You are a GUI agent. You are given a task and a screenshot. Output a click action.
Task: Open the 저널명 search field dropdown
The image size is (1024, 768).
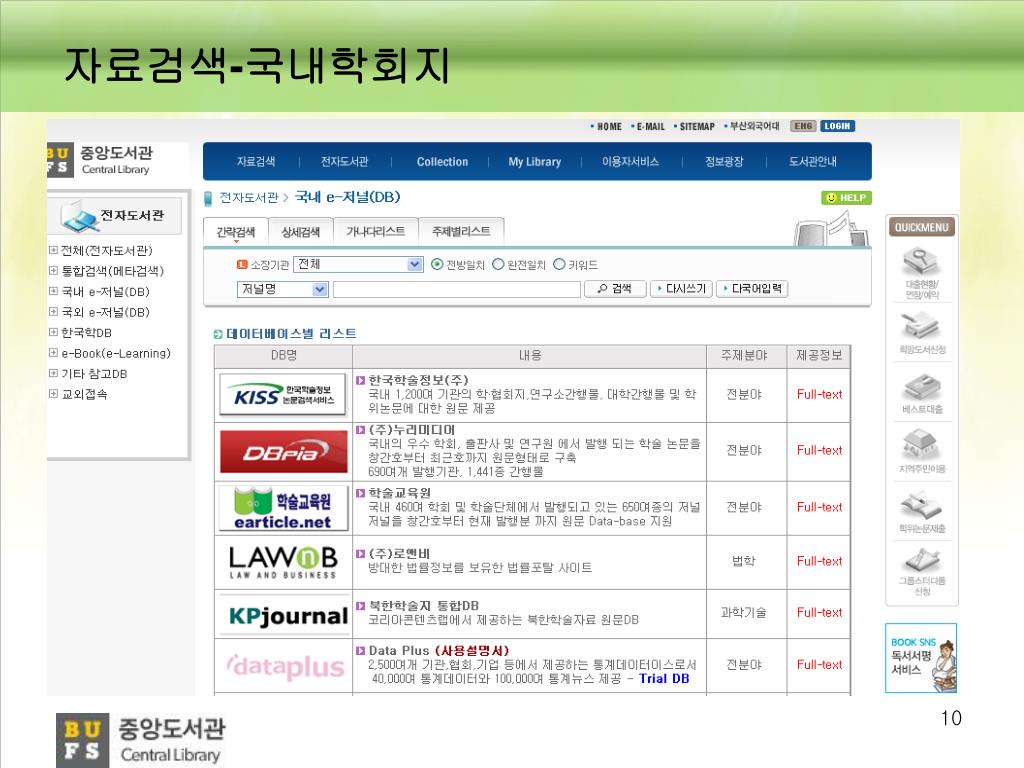click(x=282, y=289)
